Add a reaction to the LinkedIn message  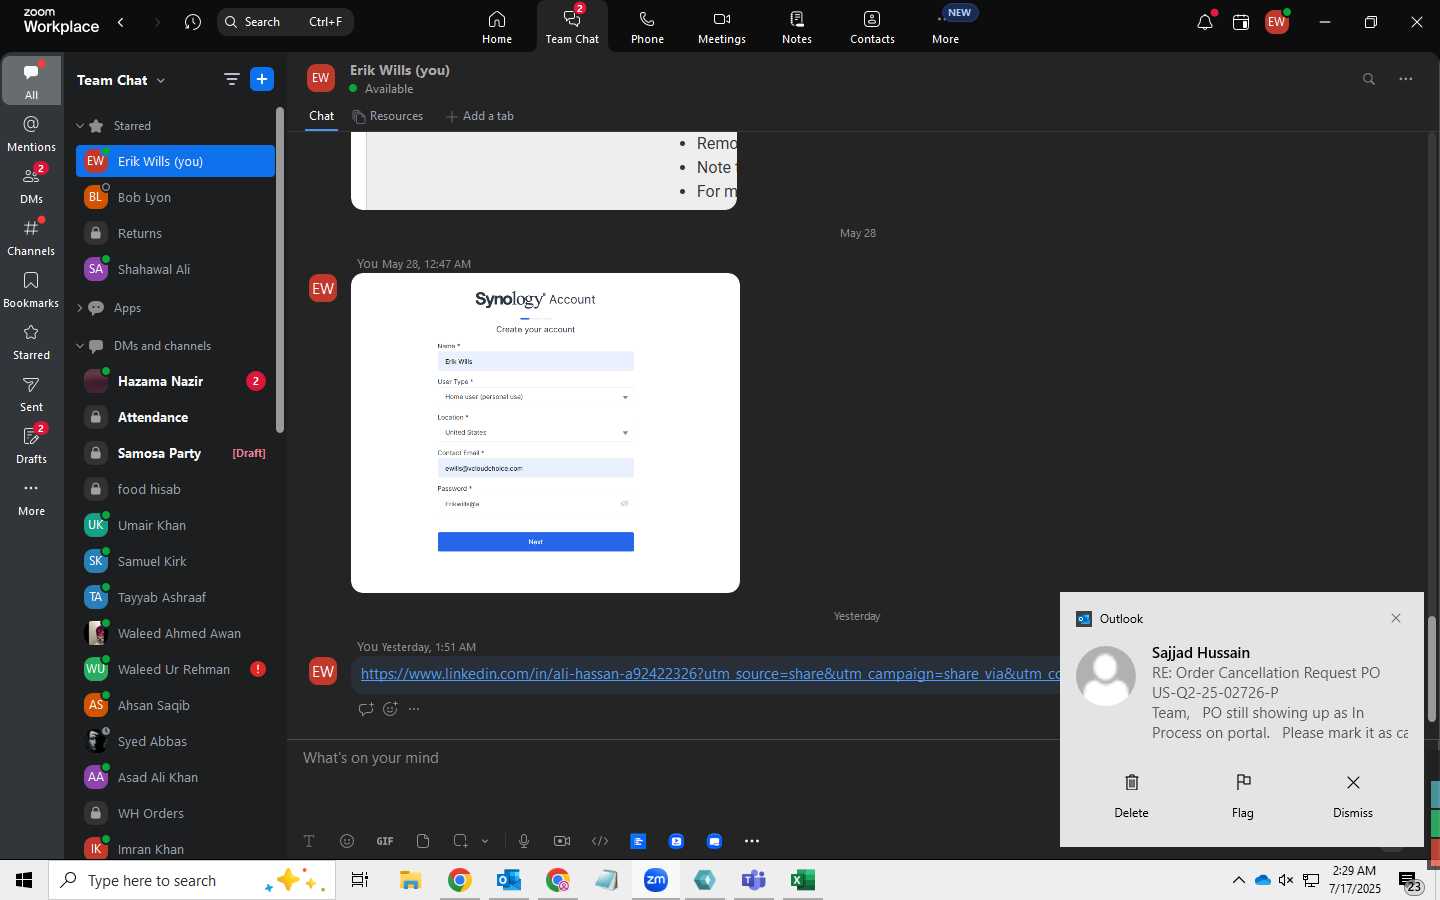click(390, 709)
